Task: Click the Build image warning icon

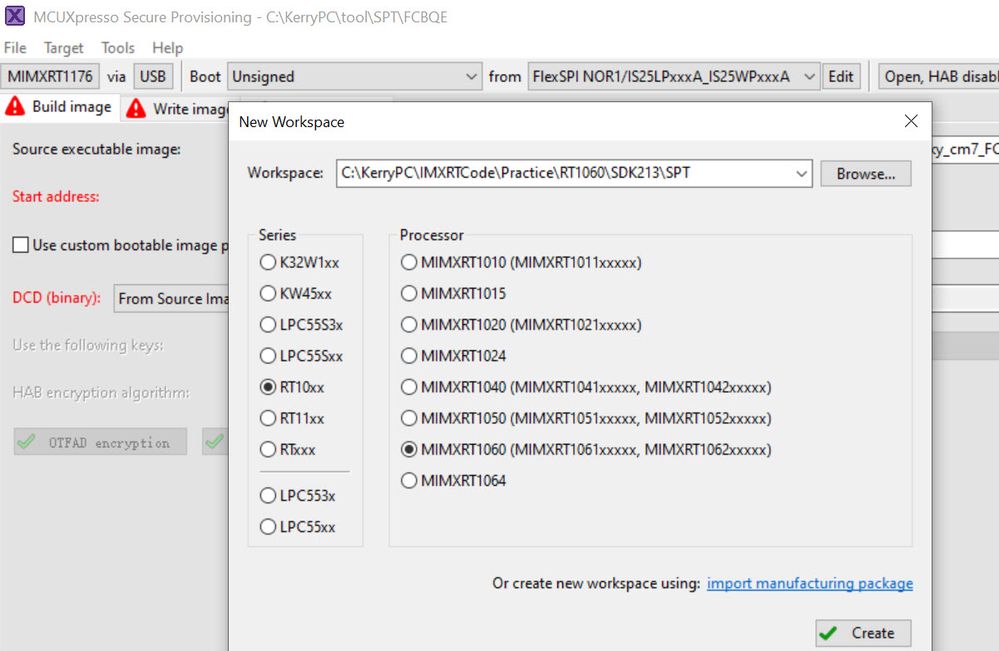Action: (15, 107)
